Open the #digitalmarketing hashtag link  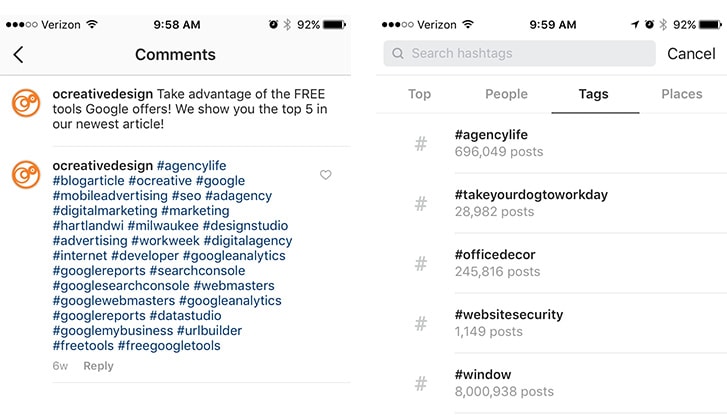click(104, 211)
